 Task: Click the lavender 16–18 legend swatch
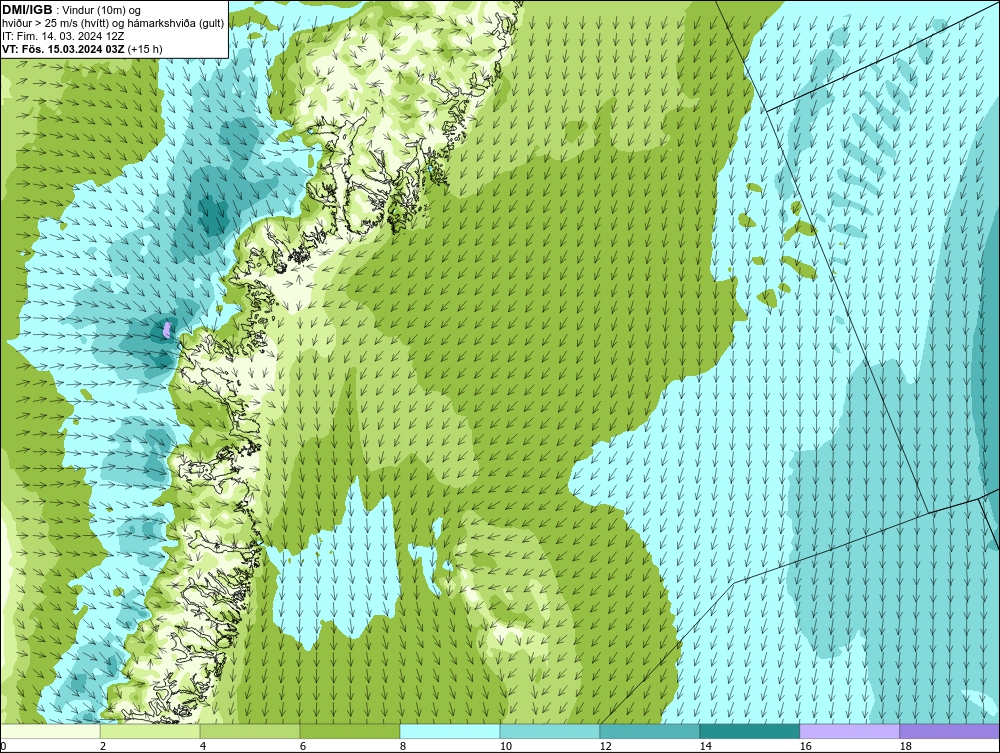pos(849,731)
